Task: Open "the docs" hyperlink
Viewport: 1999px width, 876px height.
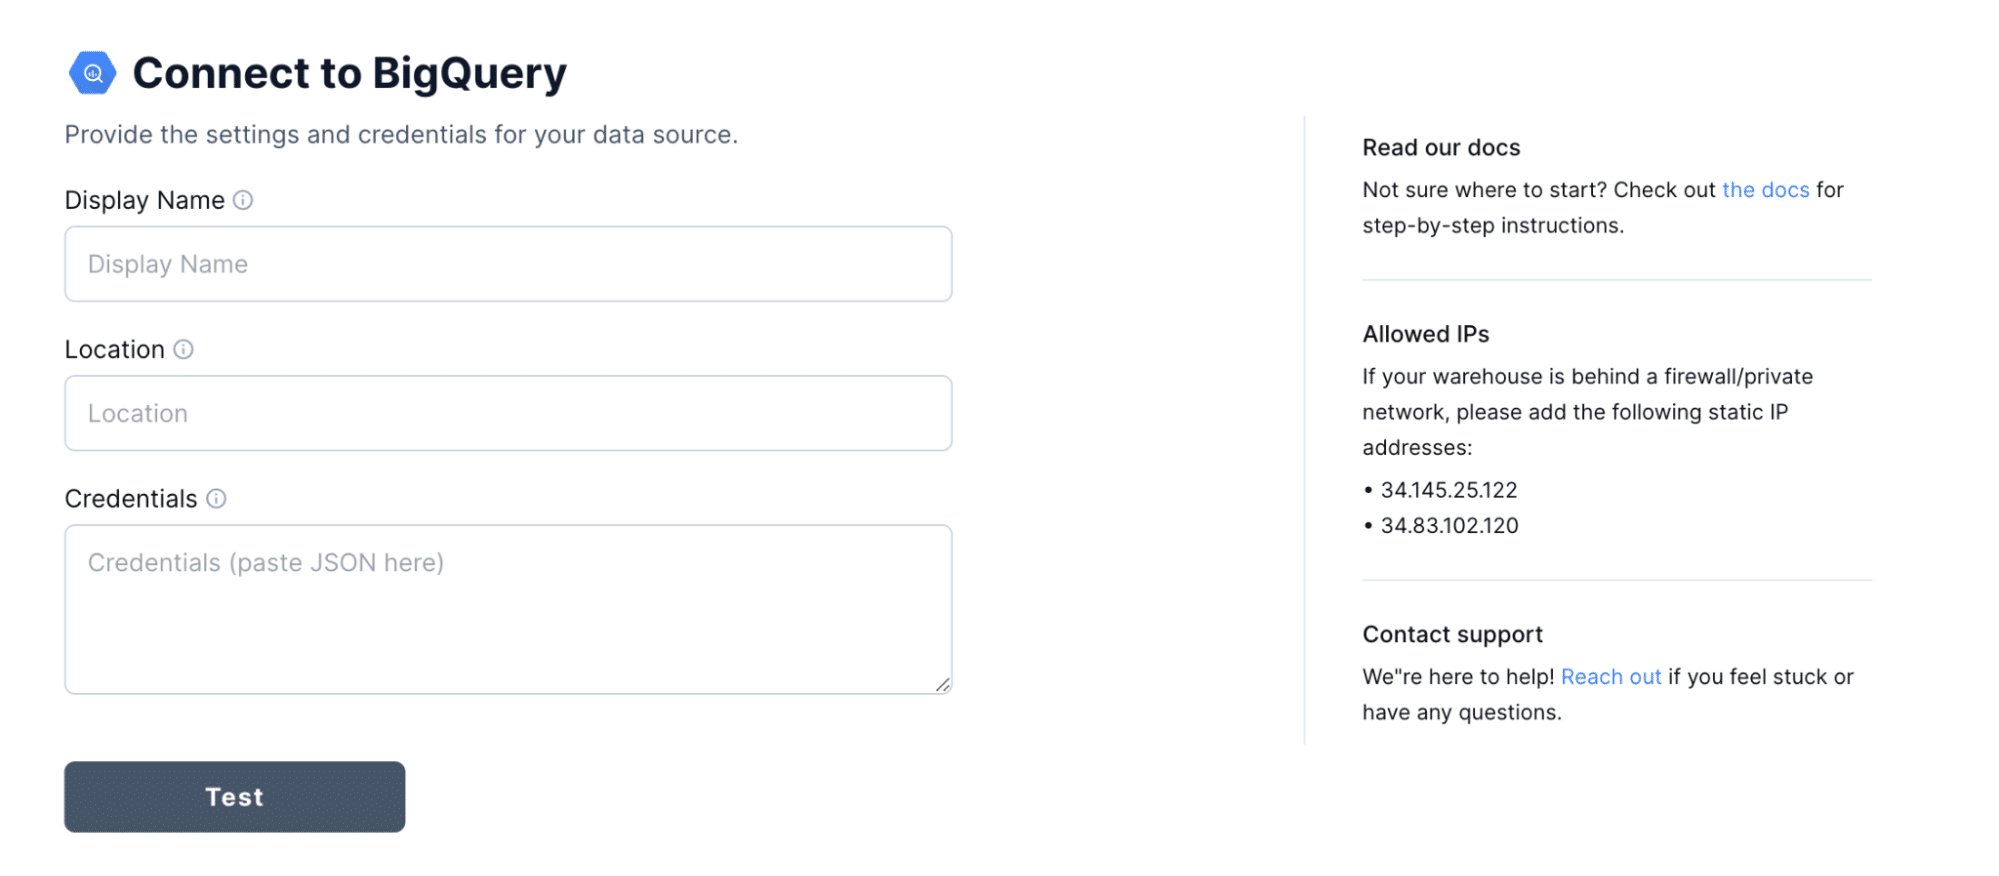Action: coord(1764,189)
